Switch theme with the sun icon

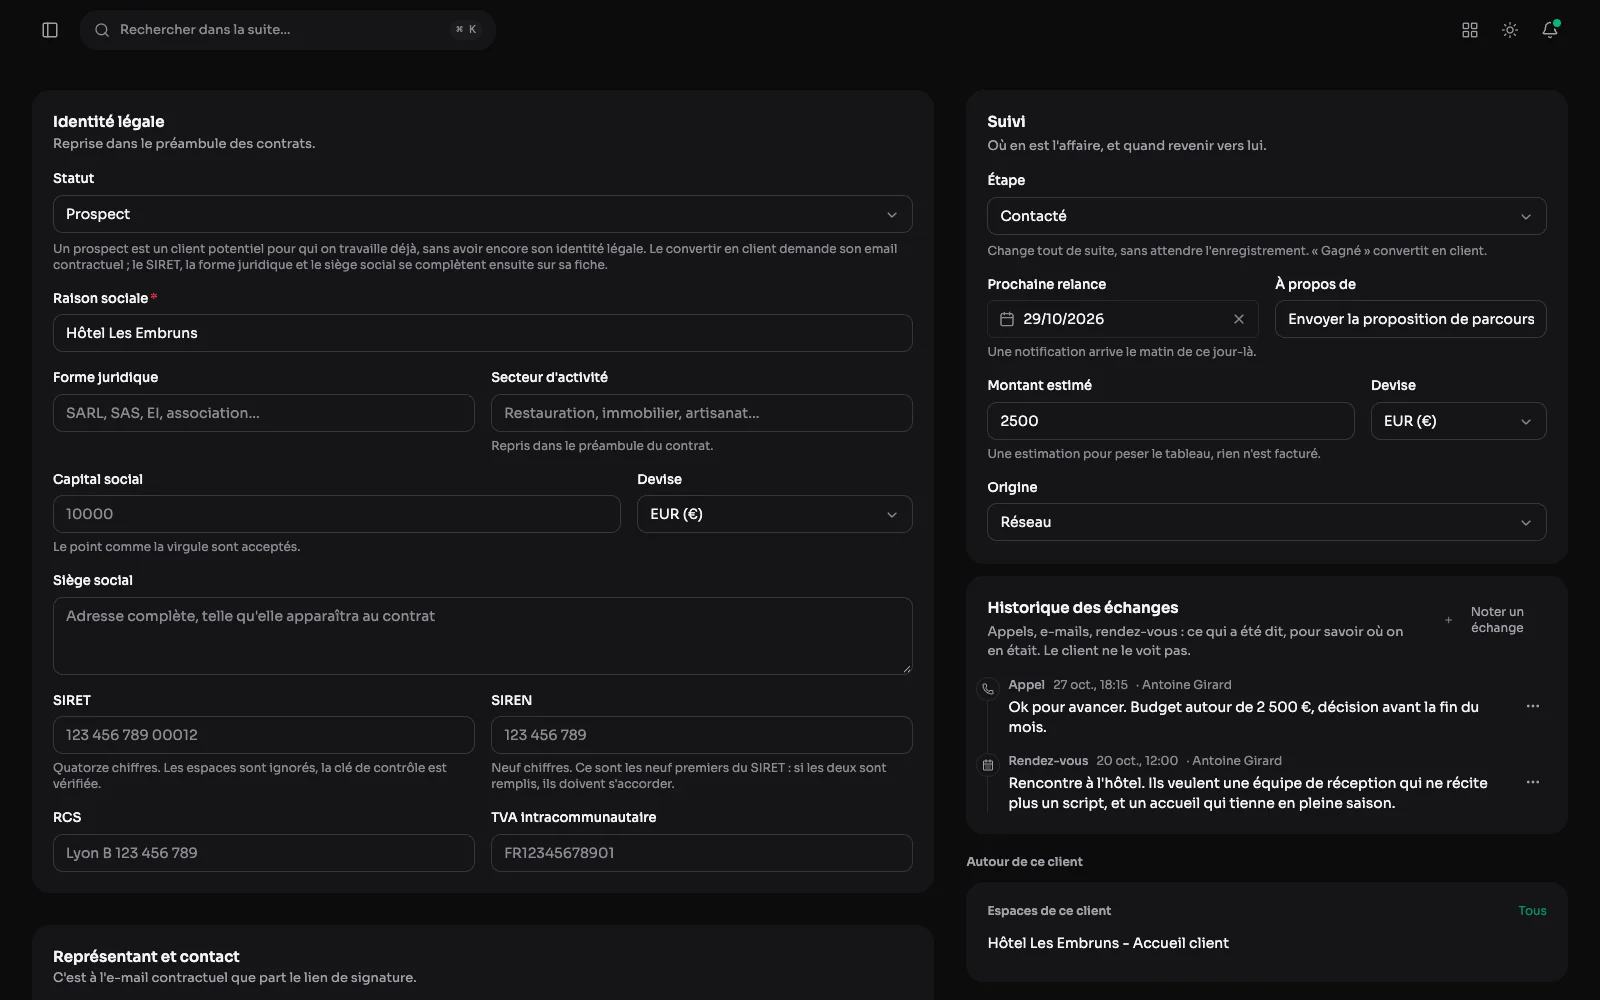coord(1510,30)
